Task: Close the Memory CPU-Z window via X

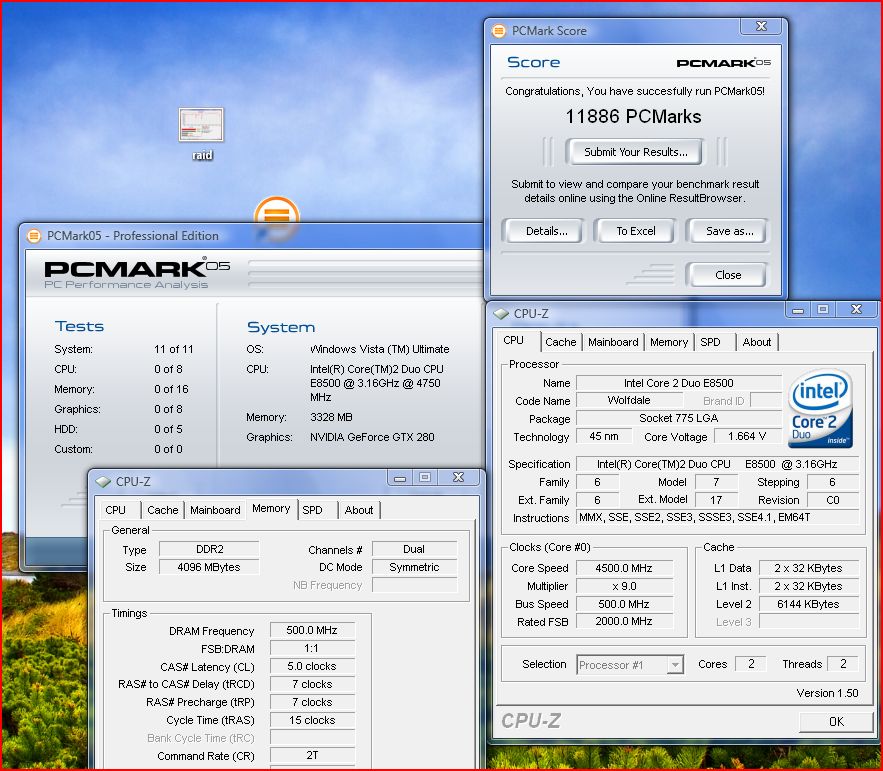Action: tap(458, 478)
